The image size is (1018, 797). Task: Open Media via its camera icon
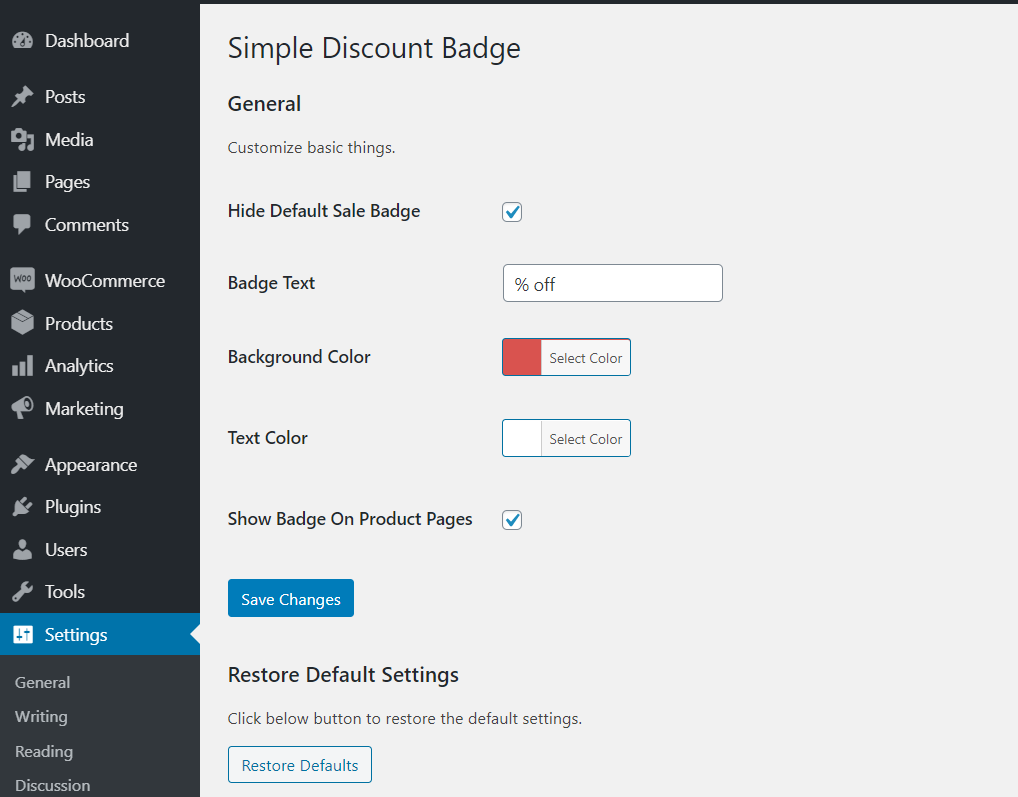click(22, 140)
